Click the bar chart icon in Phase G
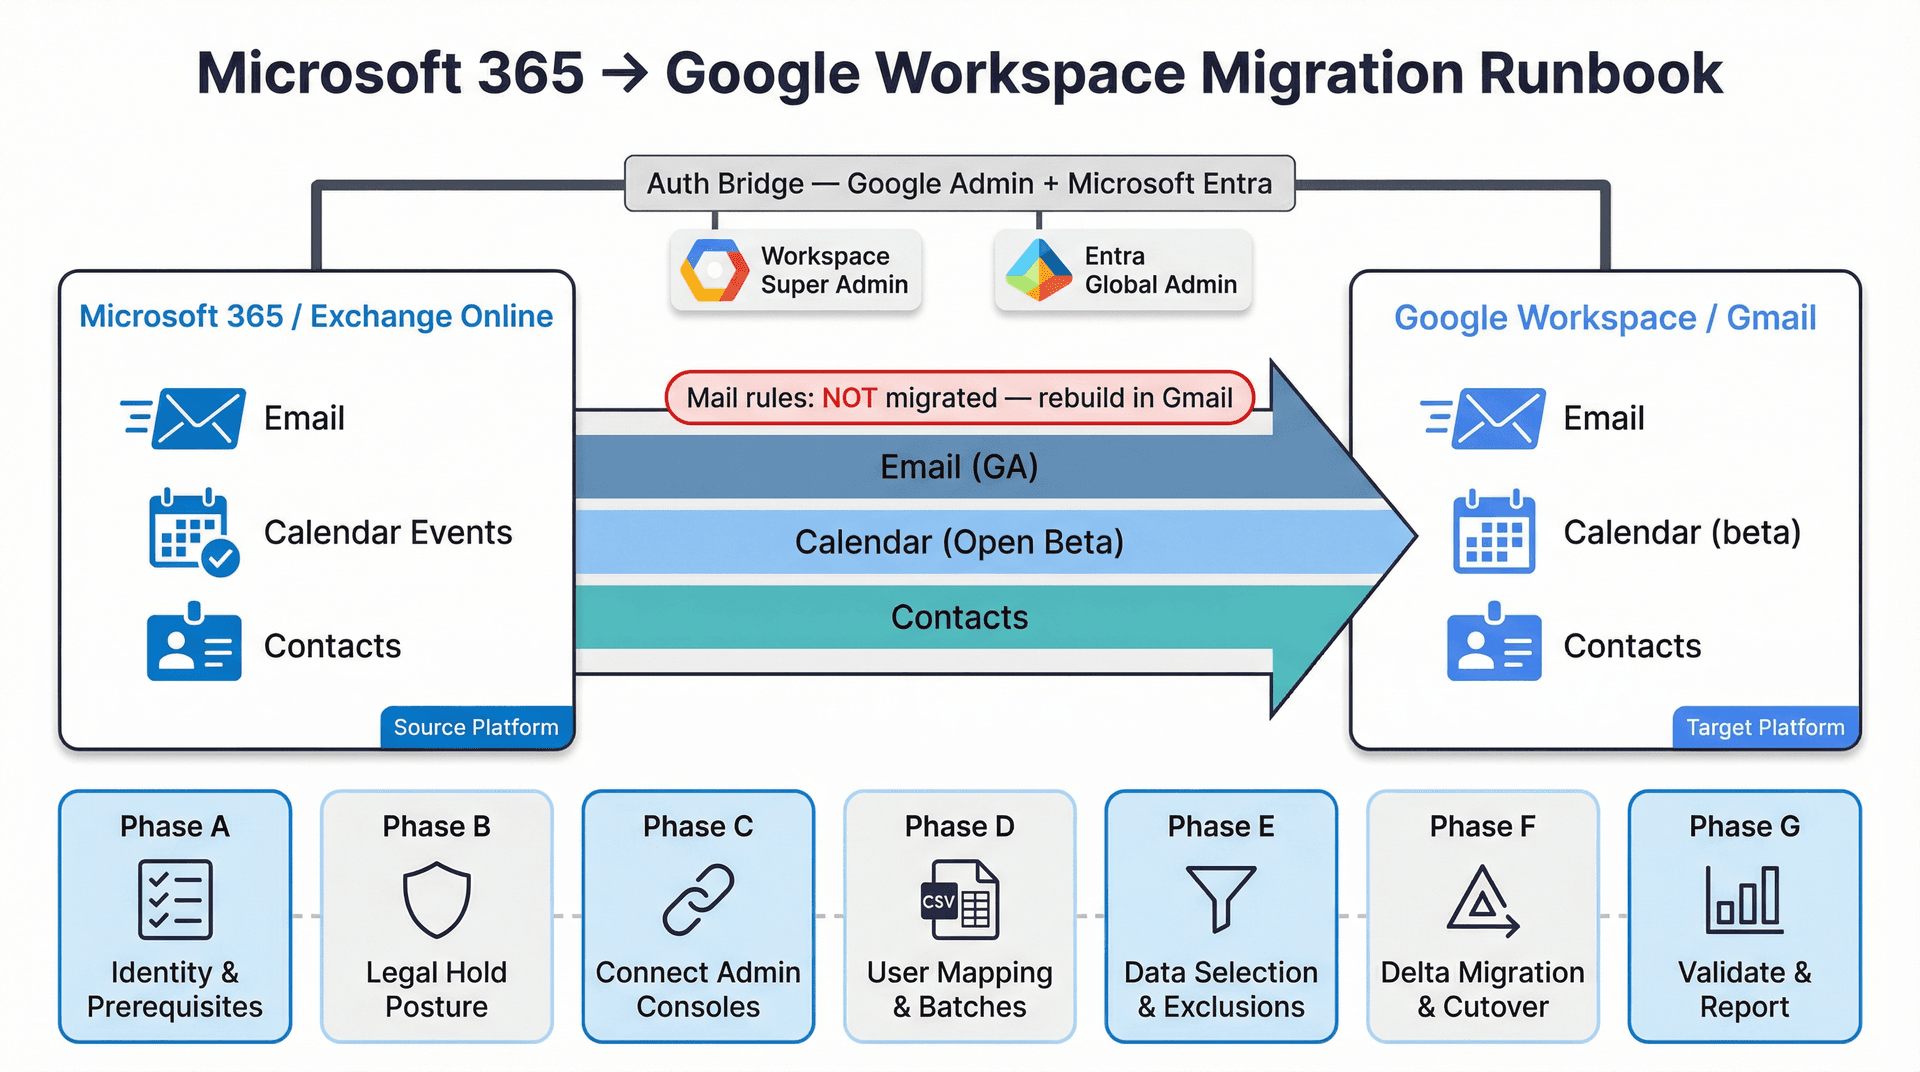This screenshot has width=1920, height=1072. [1744, 899]
